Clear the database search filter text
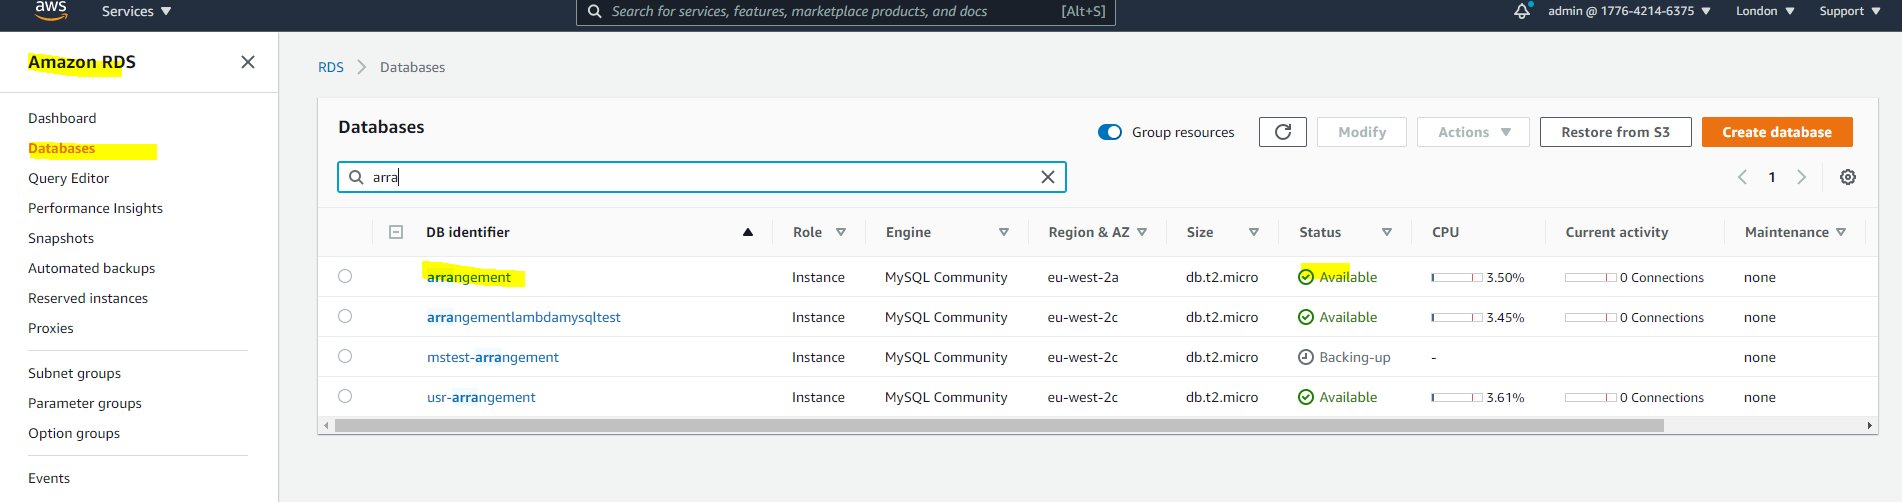This screenshot has height=502, width=1902. click(x=1048, y=177)
